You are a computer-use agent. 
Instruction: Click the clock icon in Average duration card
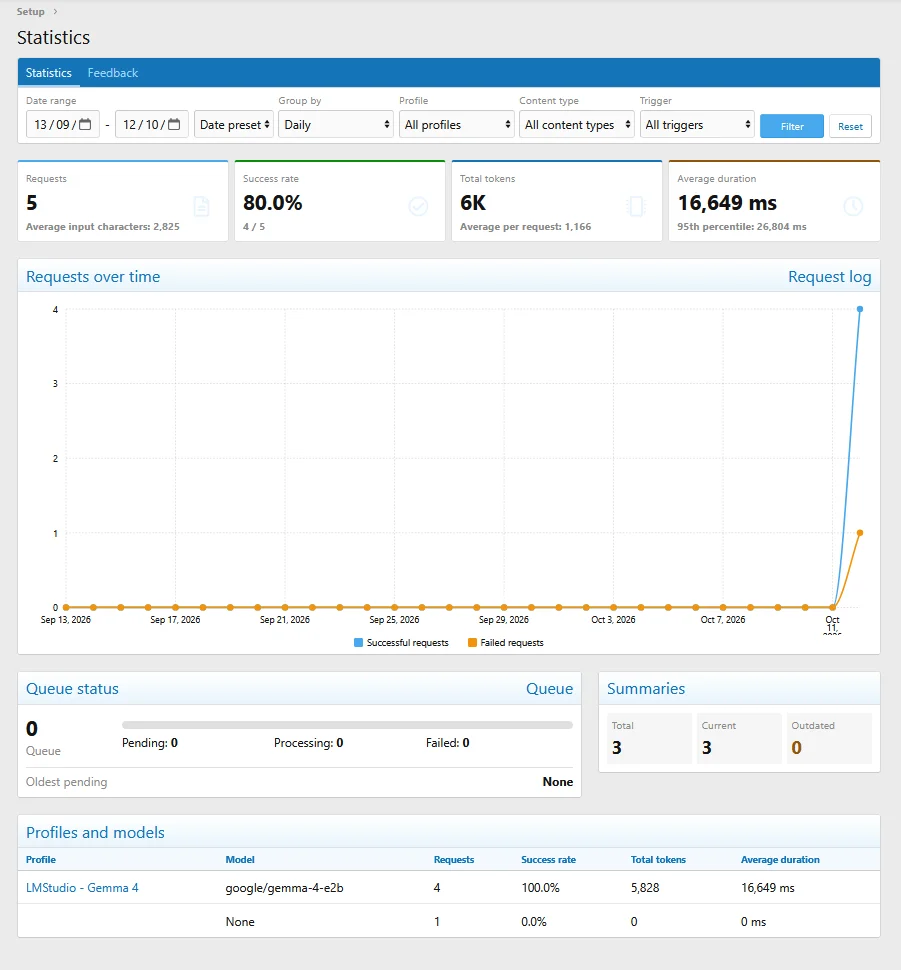[x=853, y=207]
